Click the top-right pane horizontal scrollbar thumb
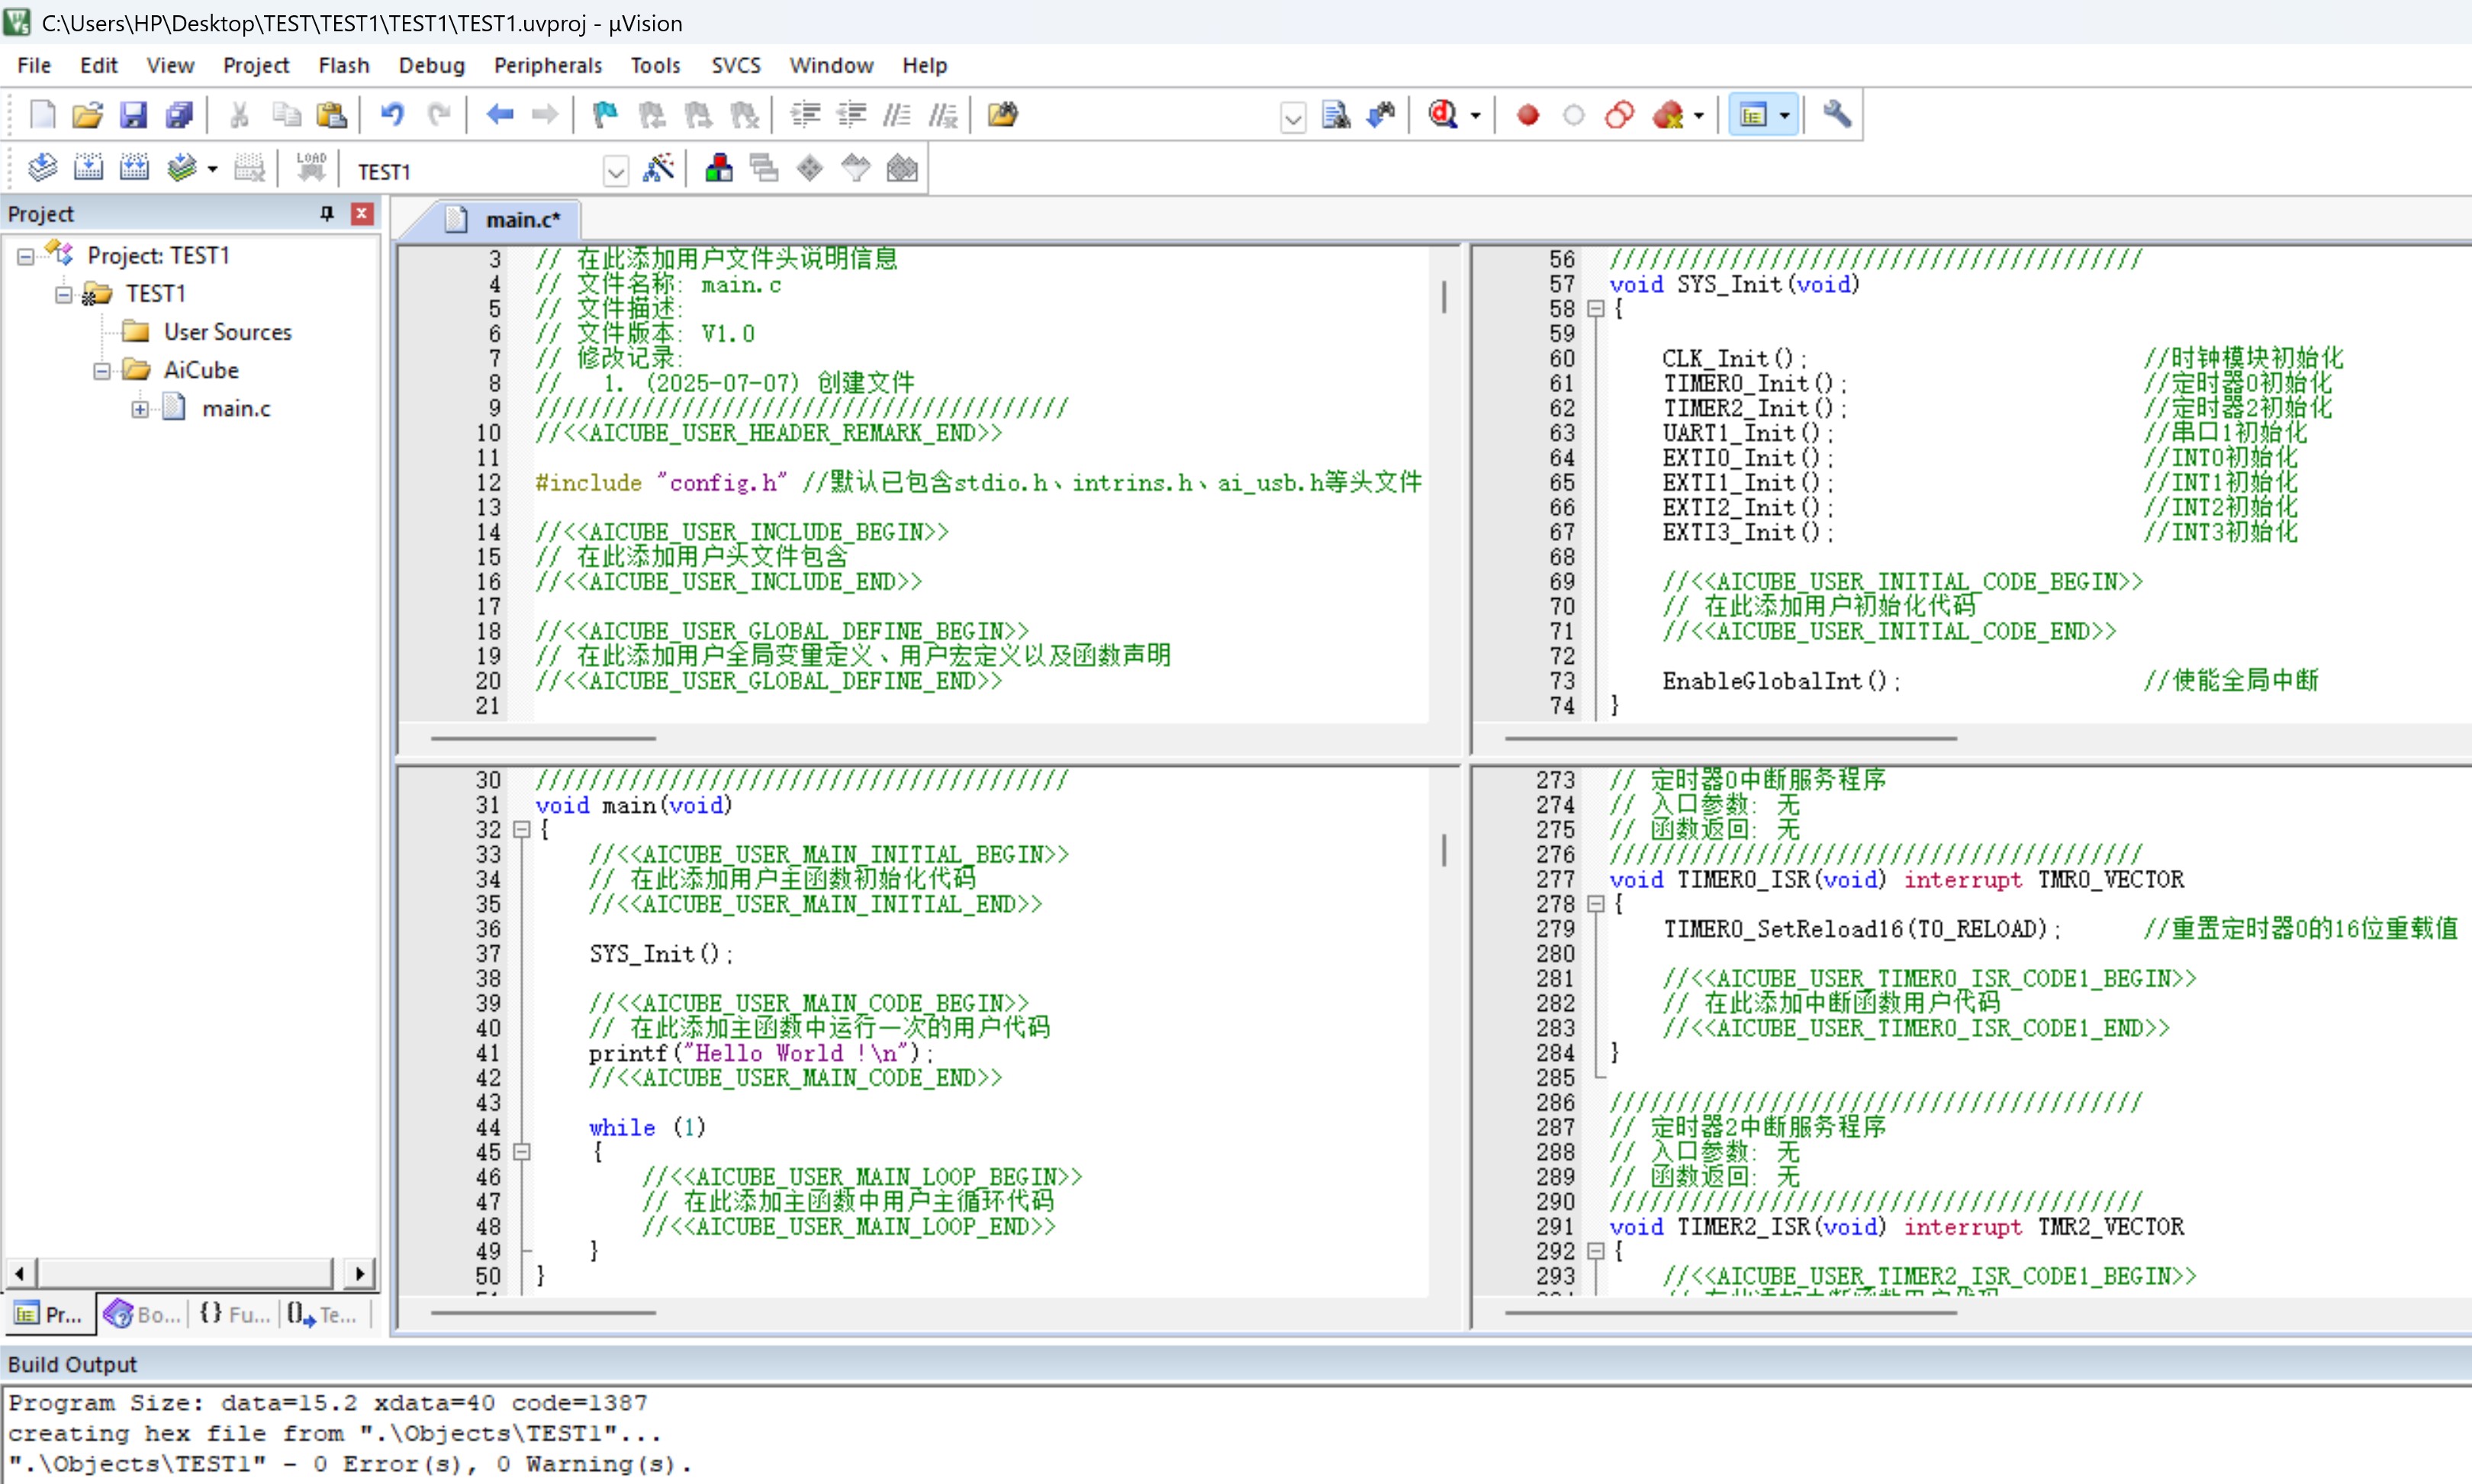 pyautogui.click(x=1730, y=738)
